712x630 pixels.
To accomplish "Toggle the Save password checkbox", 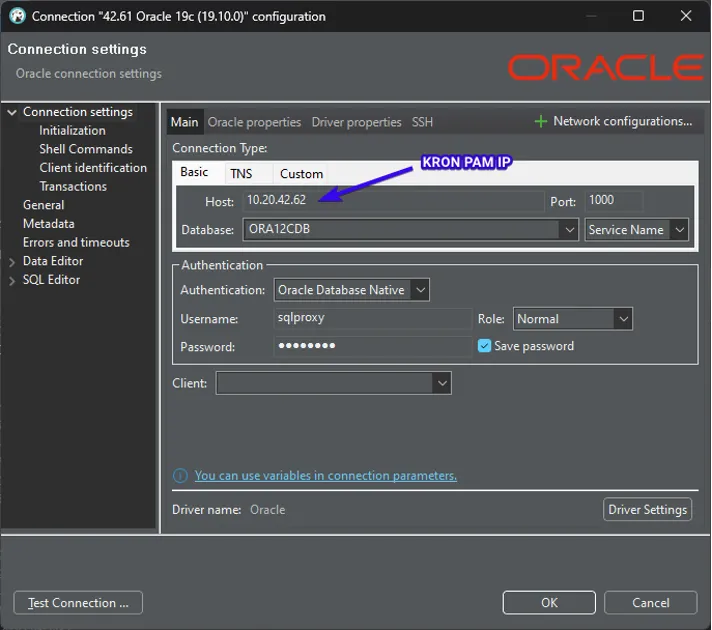I will click(484, 346).
